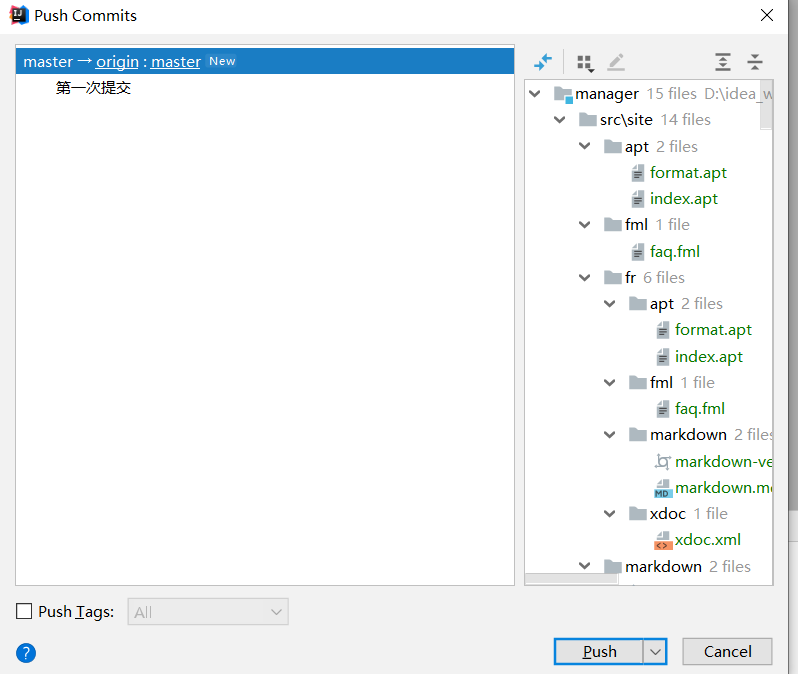The width and height of the screenshot is (798, 674).
Task: Click the vertical scrollbar of file tree
Action: (766, 105)
